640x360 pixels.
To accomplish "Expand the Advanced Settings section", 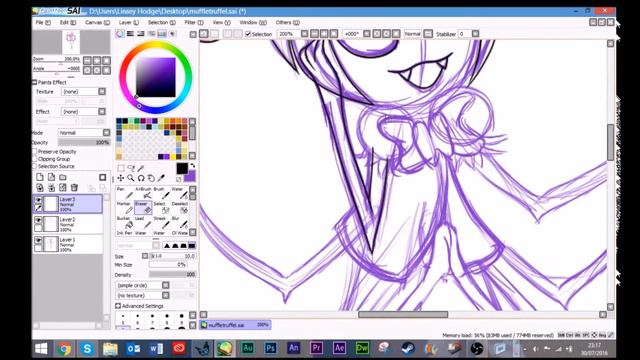I will (x=118, y=306).
